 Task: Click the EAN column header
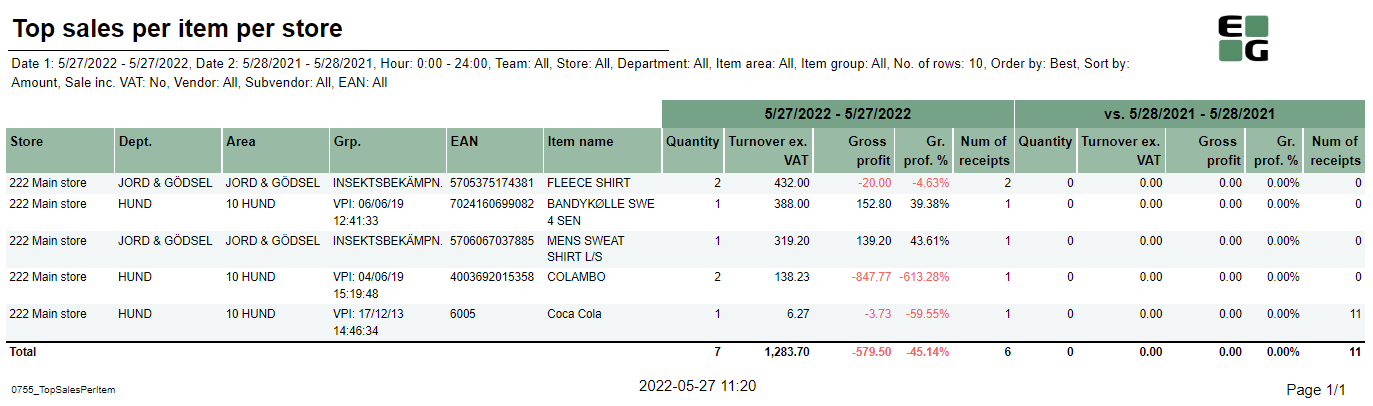click(465, 142)
